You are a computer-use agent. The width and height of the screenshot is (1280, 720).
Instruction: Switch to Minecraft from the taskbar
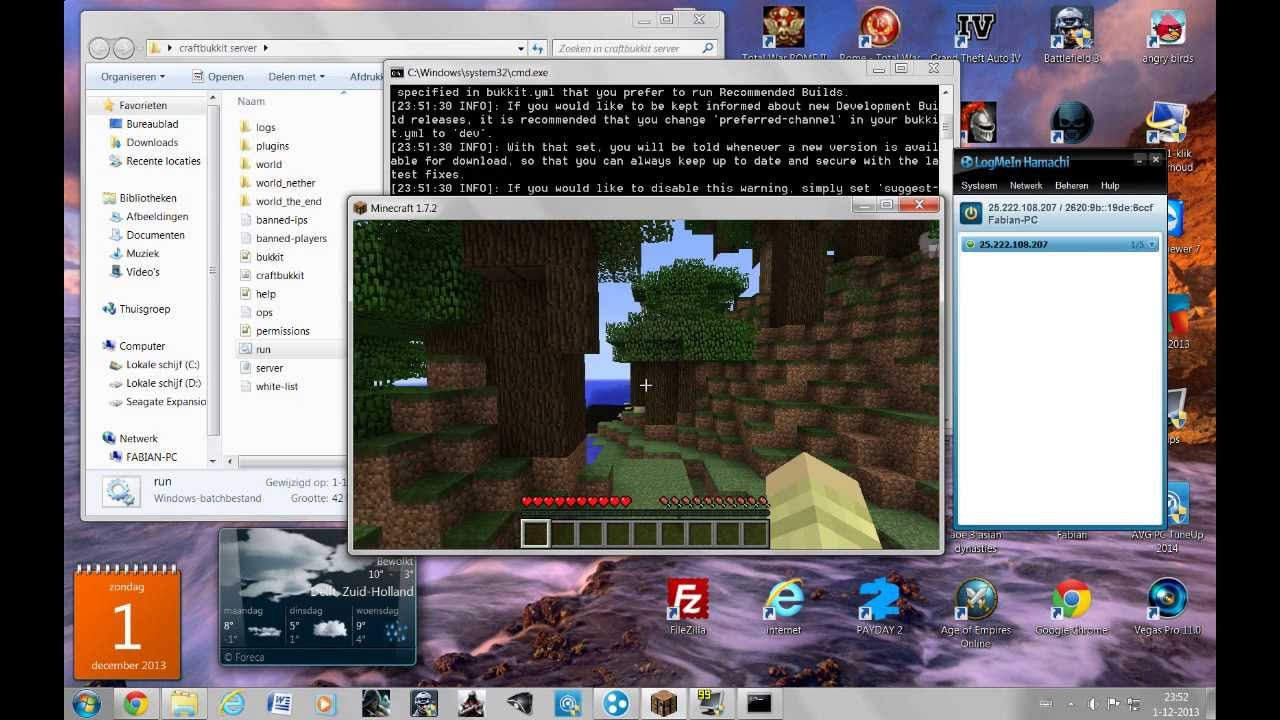click(664, 703)
